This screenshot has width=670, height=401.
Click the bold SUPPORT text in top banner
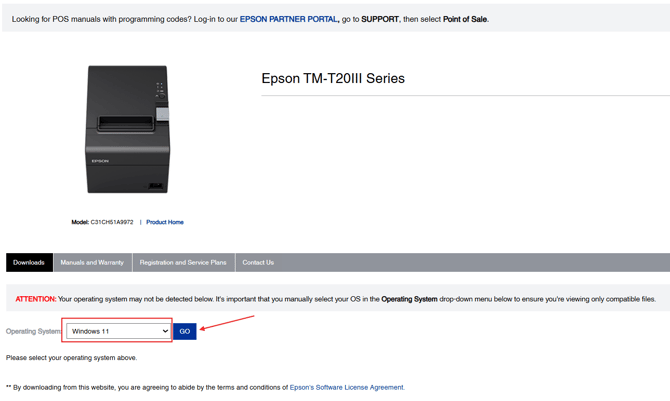[378, 19]
